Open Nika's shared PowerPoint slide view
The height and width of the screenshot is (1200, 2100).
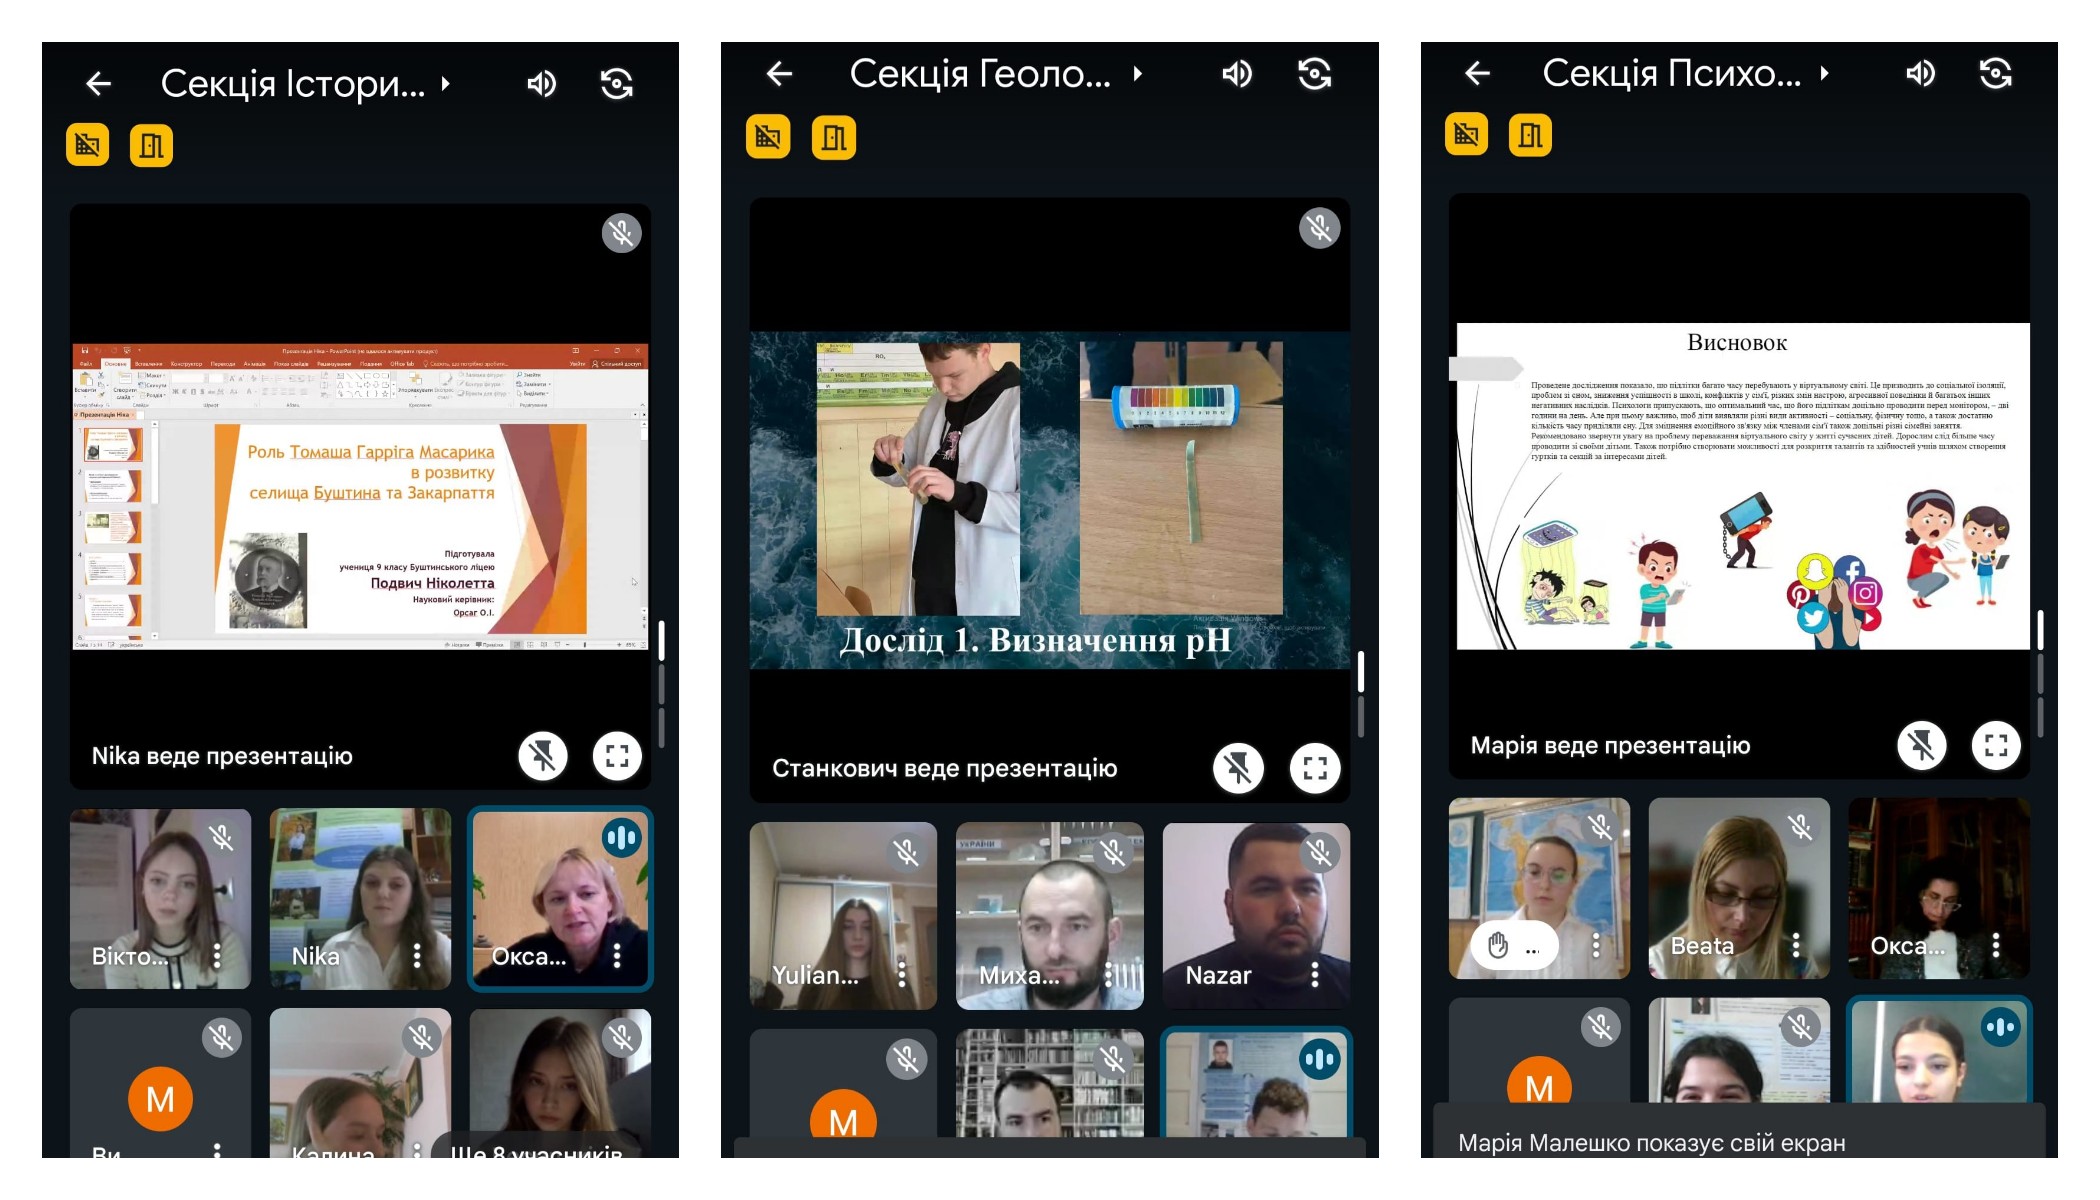[360, 497]
